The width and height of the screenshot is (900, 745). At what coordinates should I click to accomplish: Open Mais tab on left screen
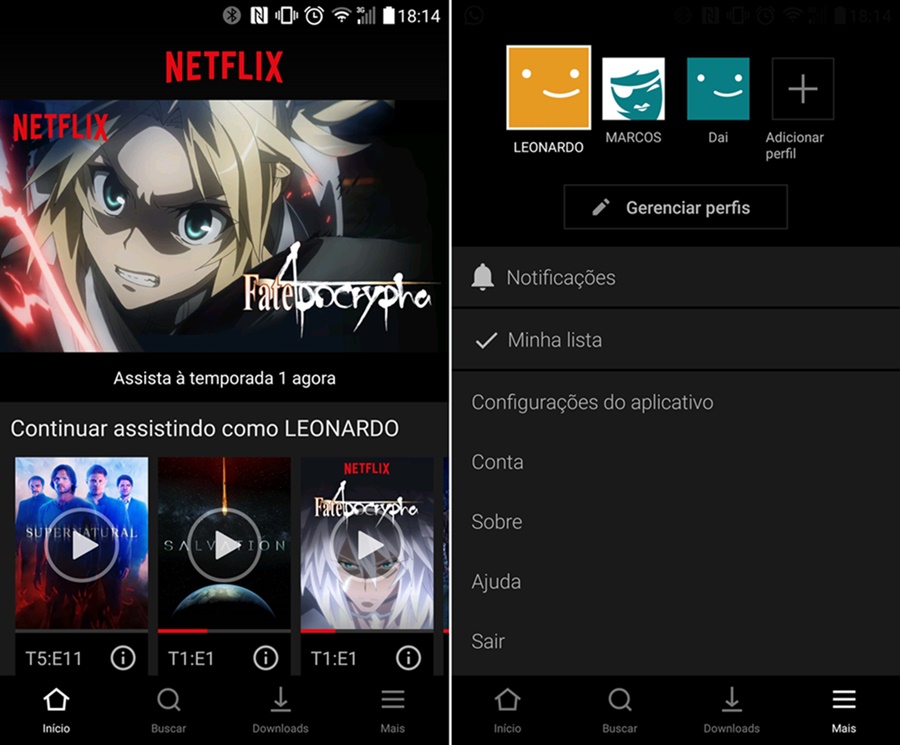(x=393, y=711)
